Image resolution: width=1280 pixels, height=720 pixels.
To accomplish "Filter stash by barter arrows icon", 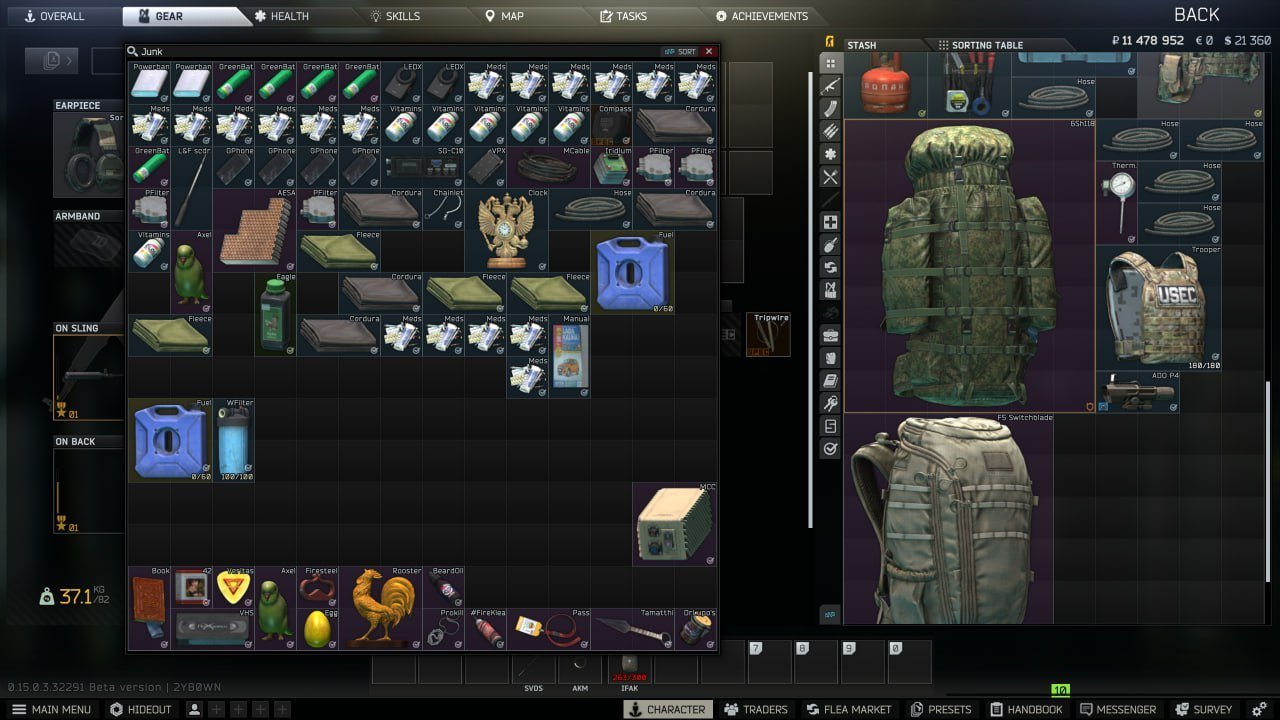I will (830, 267).
